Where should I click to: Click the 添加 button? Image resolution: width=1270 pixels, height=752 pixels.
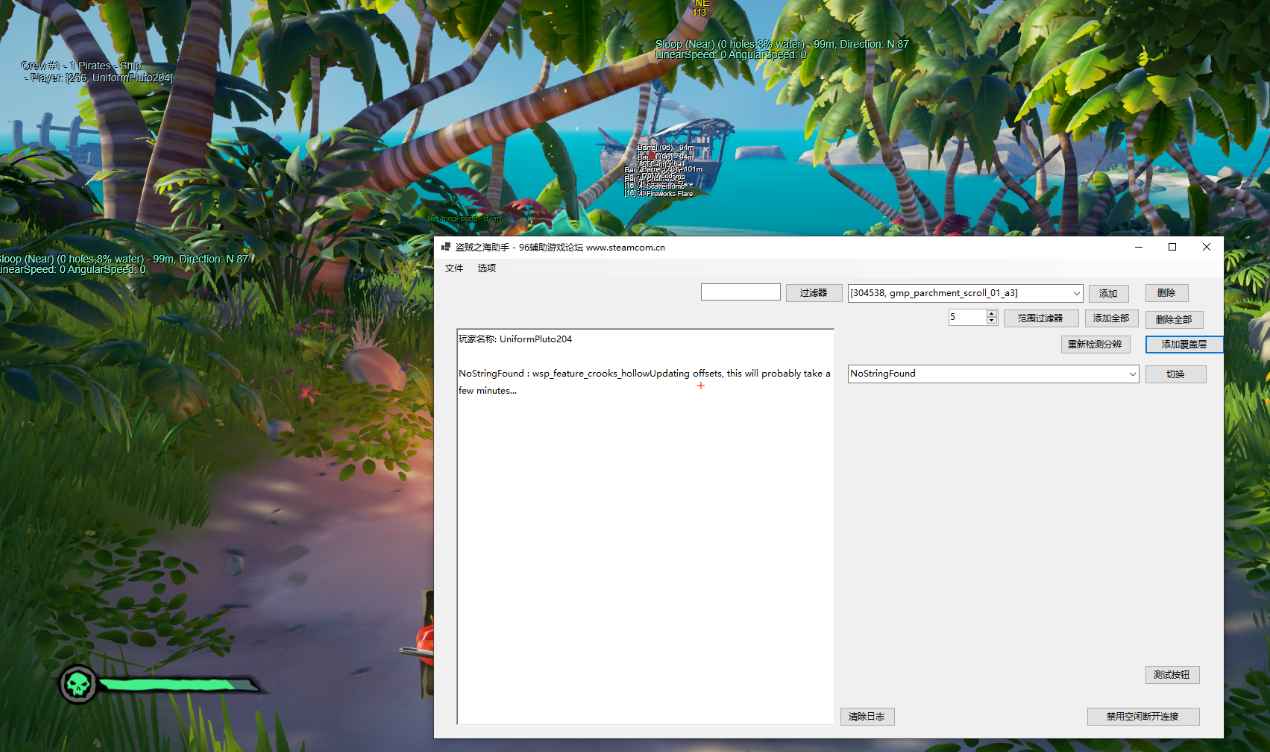(1108, 293)
